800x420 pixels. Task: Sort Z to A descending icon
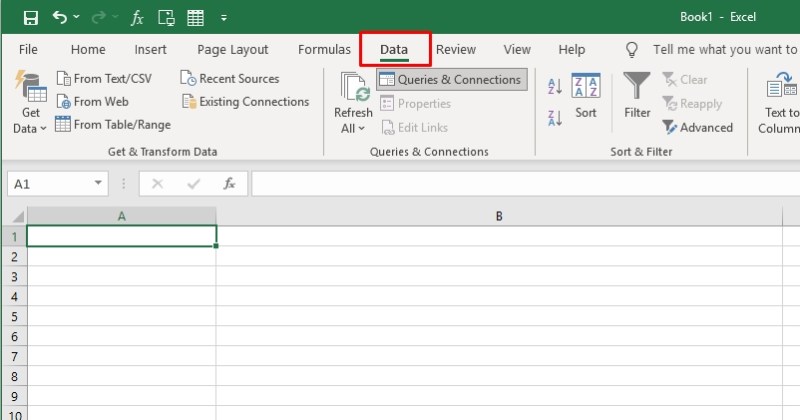[555, 118]
